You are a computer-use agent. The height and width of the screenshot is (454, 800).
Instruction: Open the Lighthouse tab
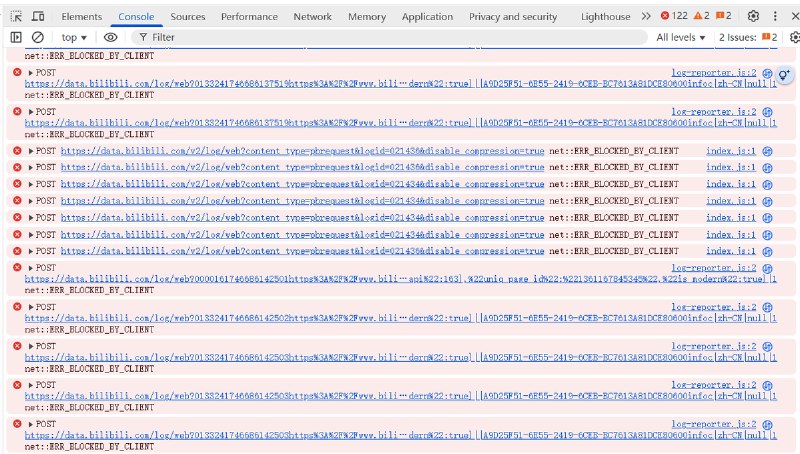click(x=605, y=17)
